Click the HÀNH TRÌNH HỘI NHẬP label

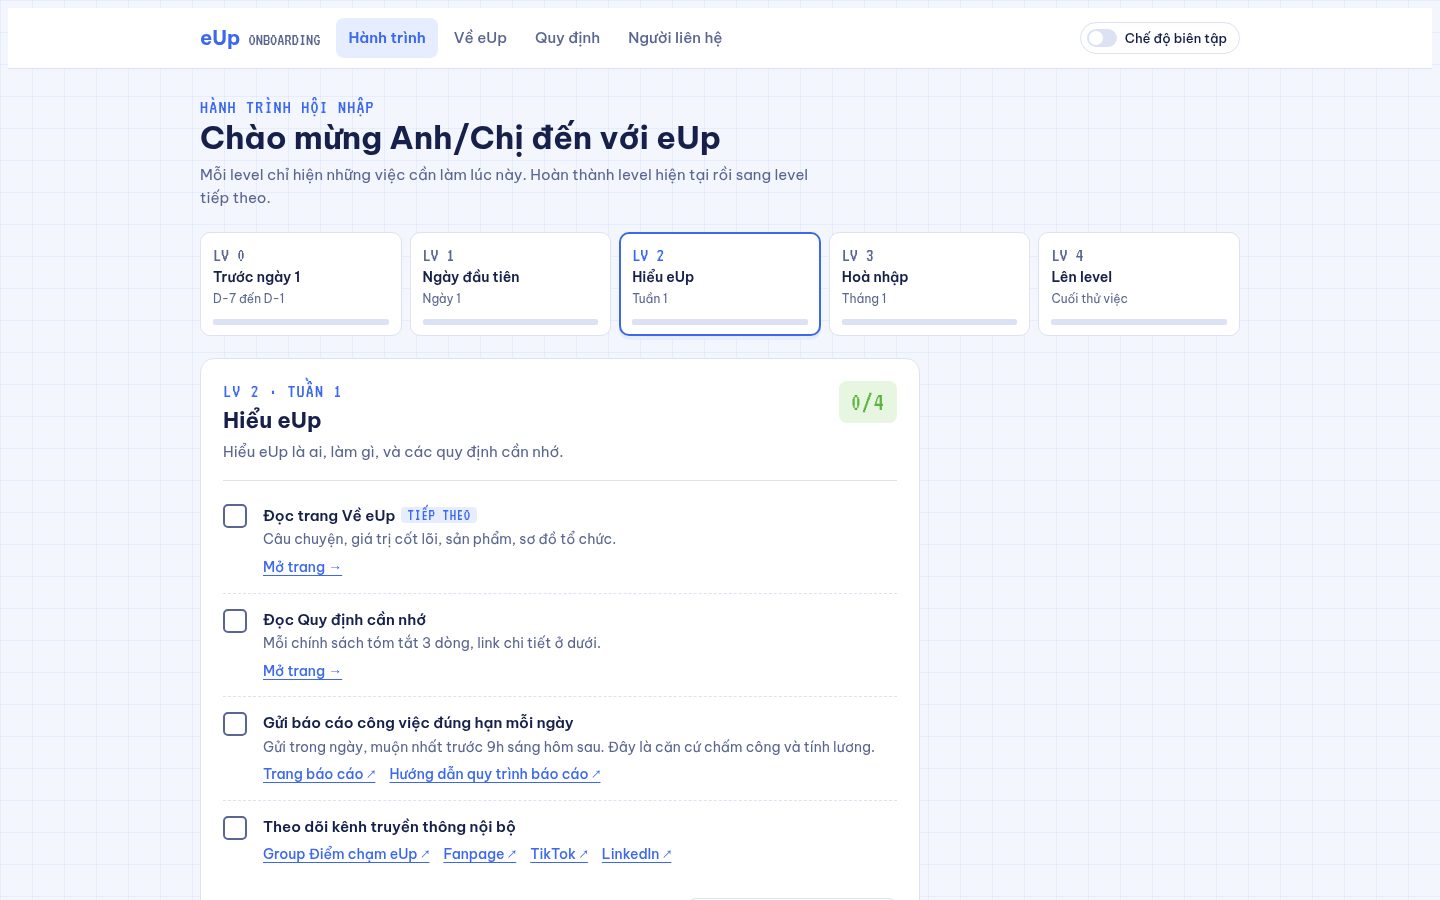287,108
